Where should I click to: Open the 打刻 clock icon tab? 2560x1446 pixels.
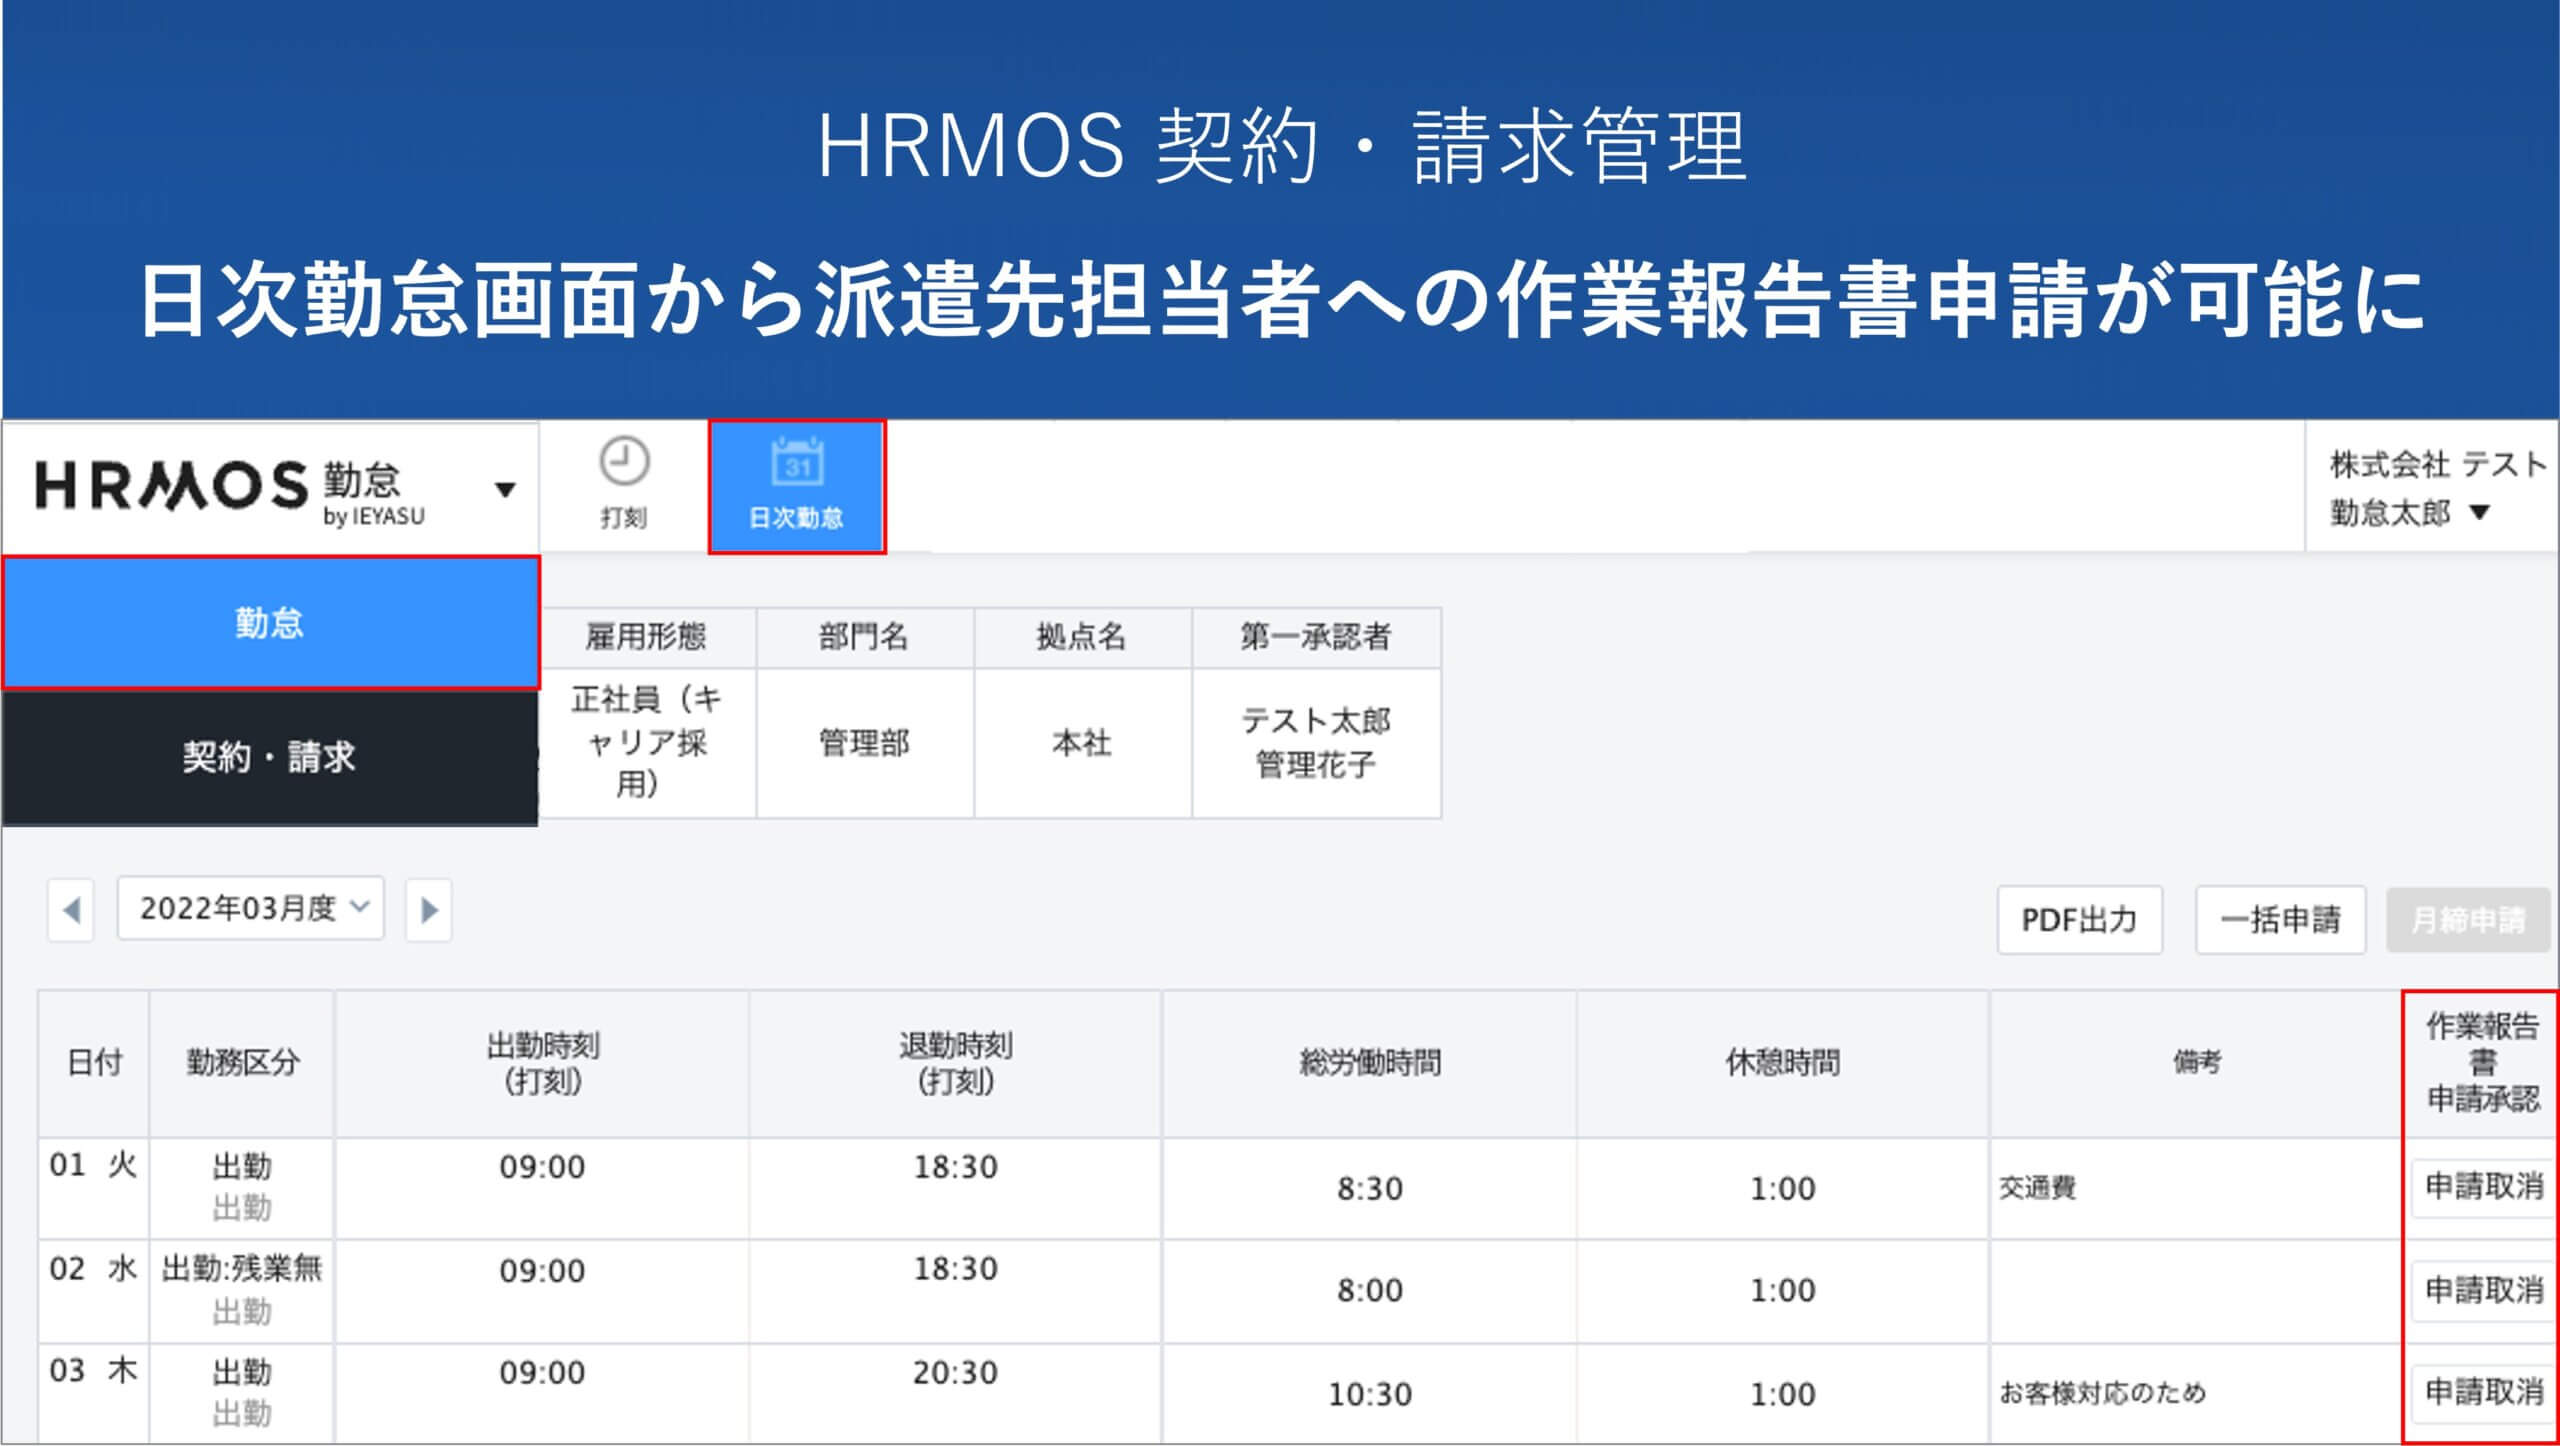pos(623,485)
